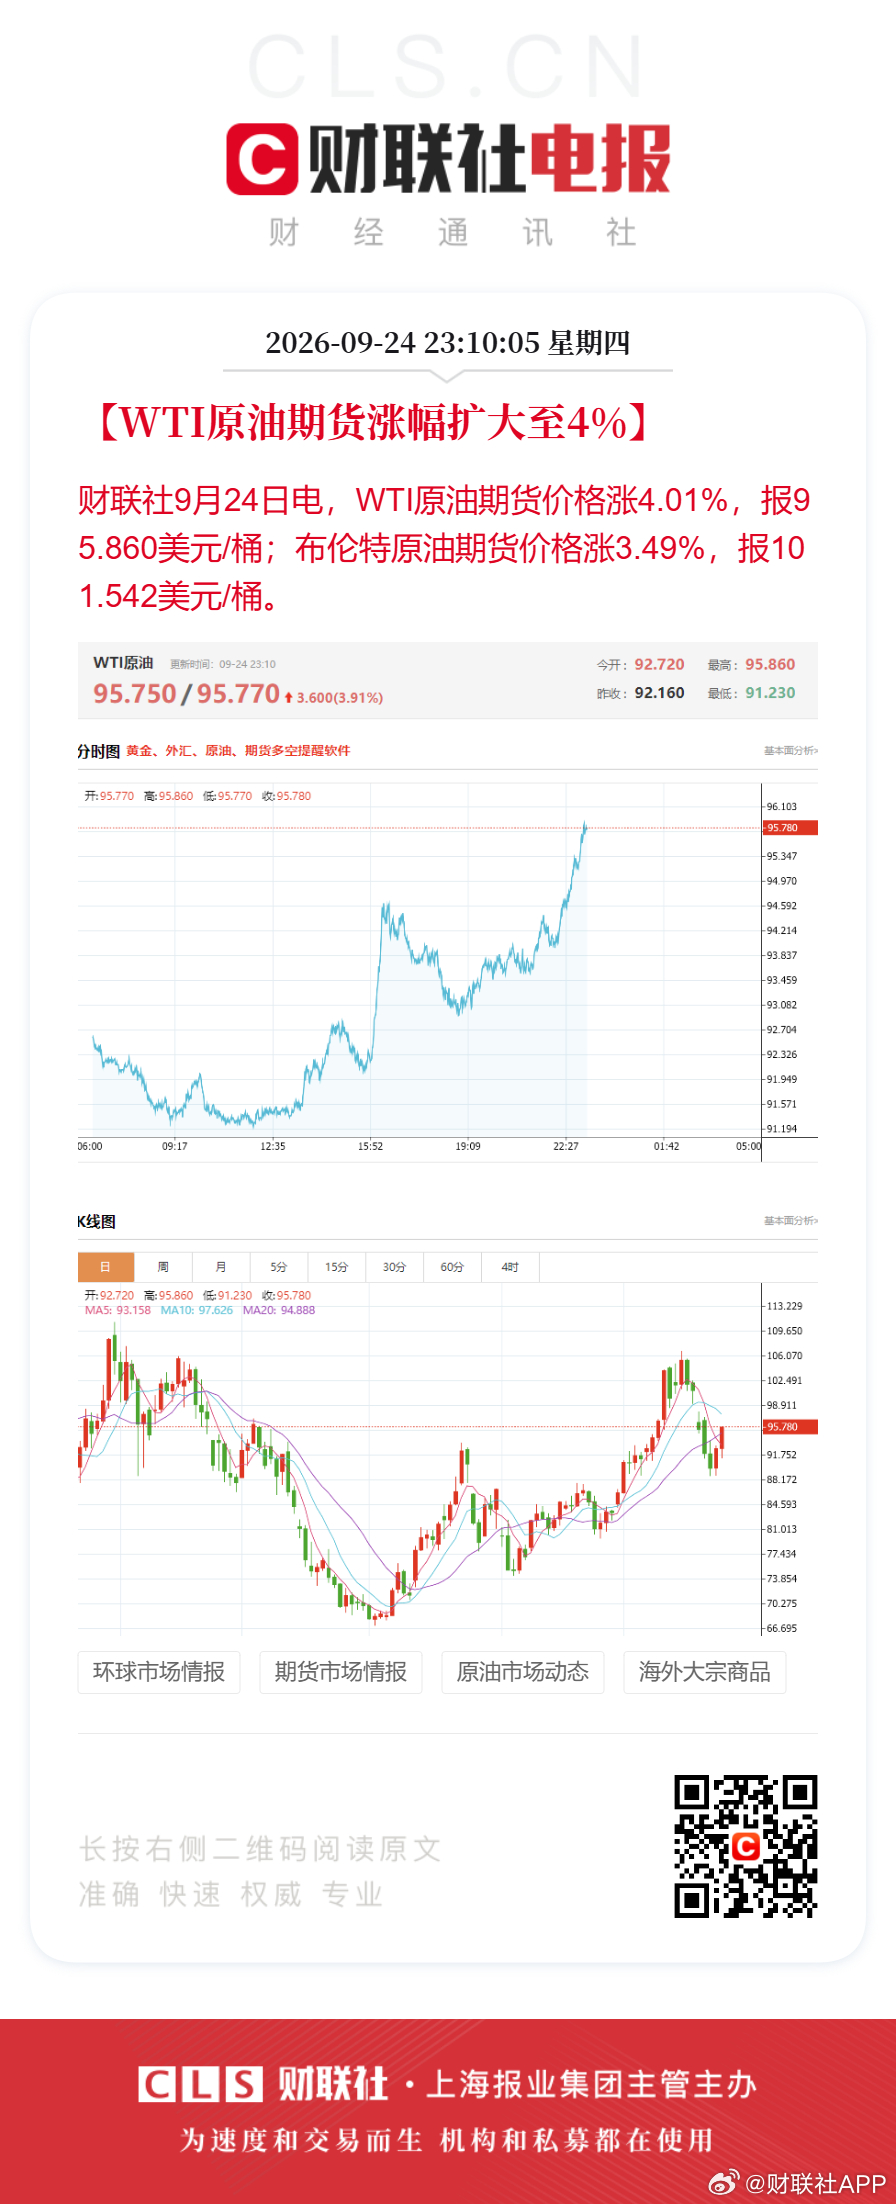896x2204 pixels.
Task: Click the 财联社电报 logo title
Action: click(489, 159)
